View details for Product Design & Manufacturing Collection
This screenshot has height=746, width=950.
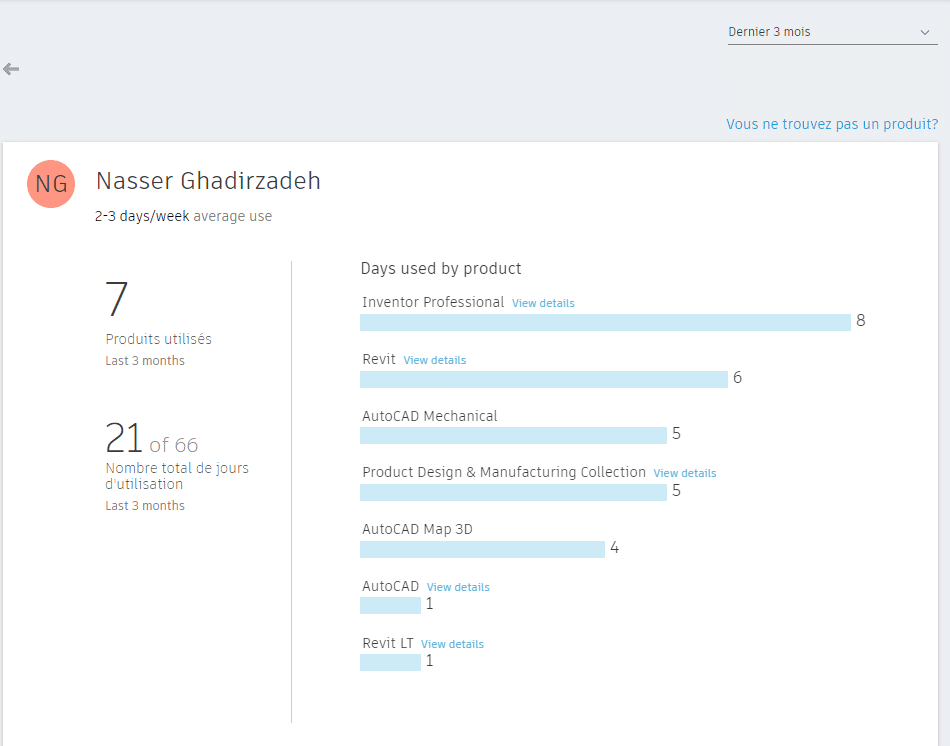[x=685, y=473]
